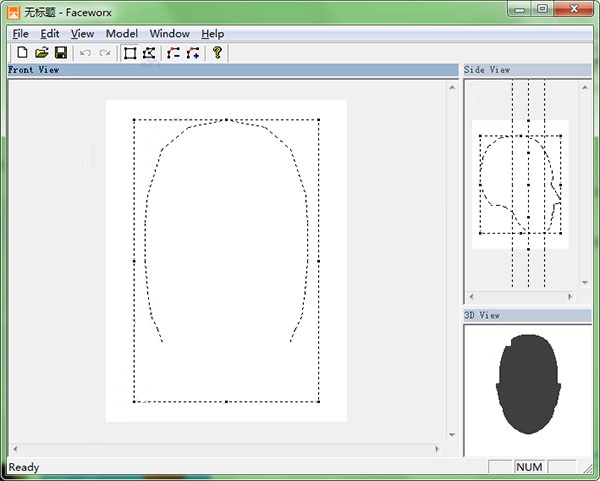Viewport: 600px width, 481px height.
Task: Click the Redo arrow icon
Action: point(105,52)
